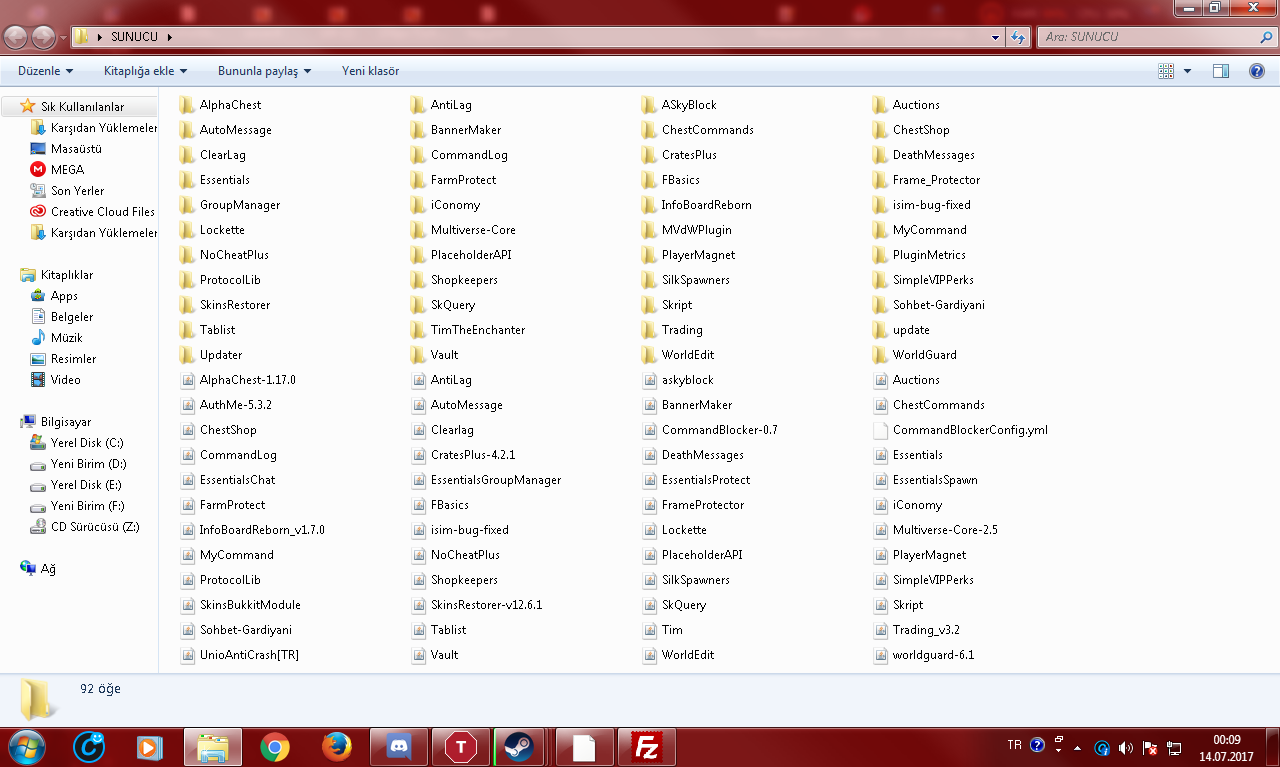This screenshot has width=1280, height=767.
Task: Open Masaüstü in the sidebar
Action: 76,149
